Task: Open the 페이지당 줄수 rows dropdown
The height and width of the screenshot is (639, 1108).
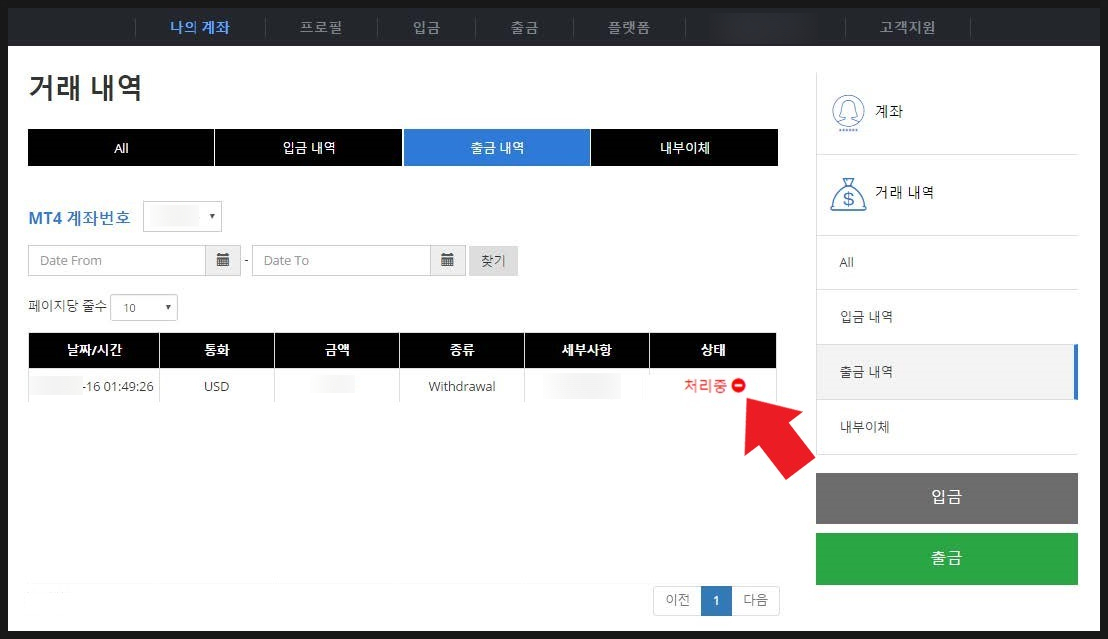Action: 144,307
